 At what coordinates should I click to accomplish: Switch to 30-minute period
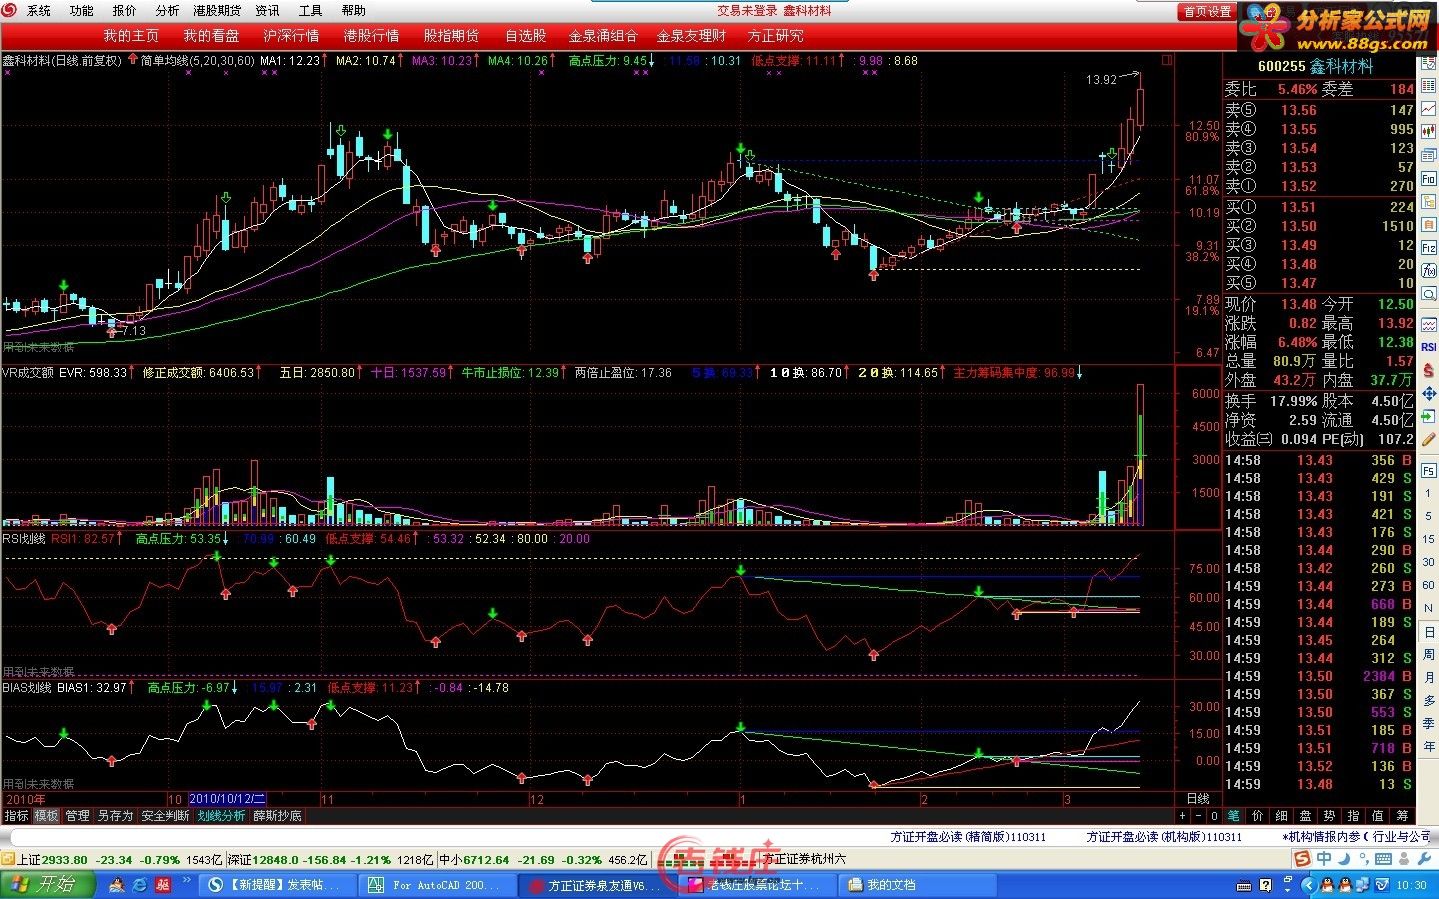pos(1428,561)
